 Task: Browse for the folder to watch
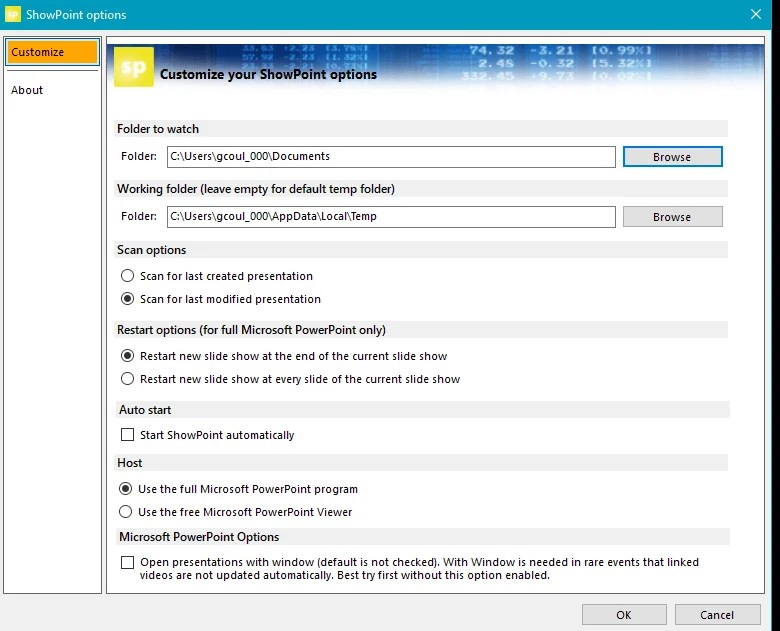coord(673,157)
